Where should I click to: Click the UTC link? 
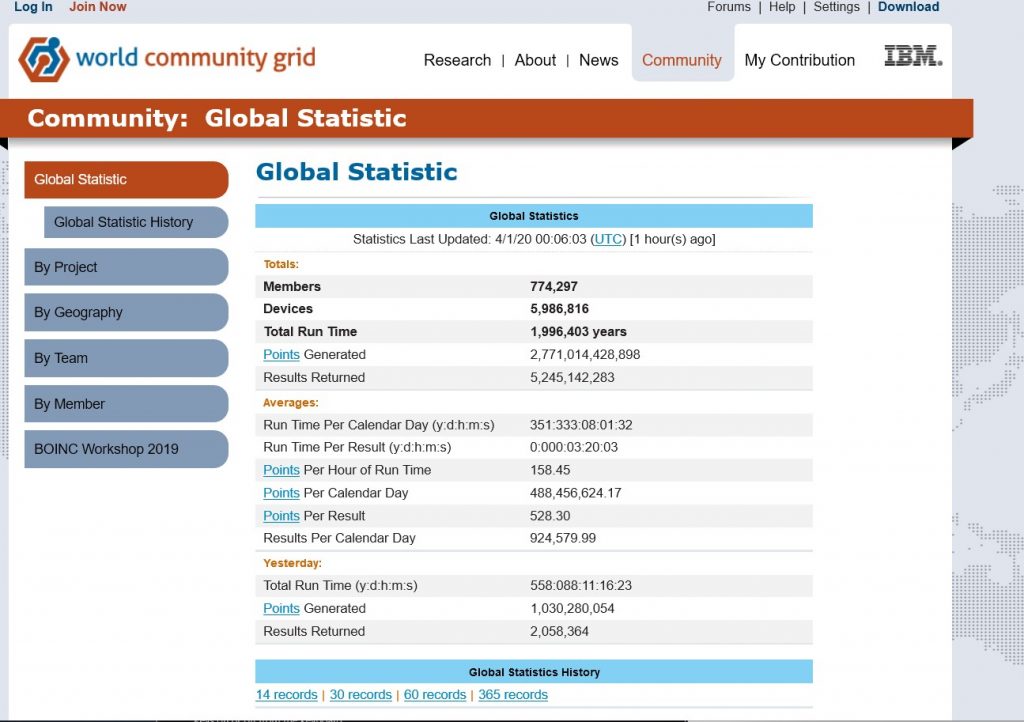point(607,239)
